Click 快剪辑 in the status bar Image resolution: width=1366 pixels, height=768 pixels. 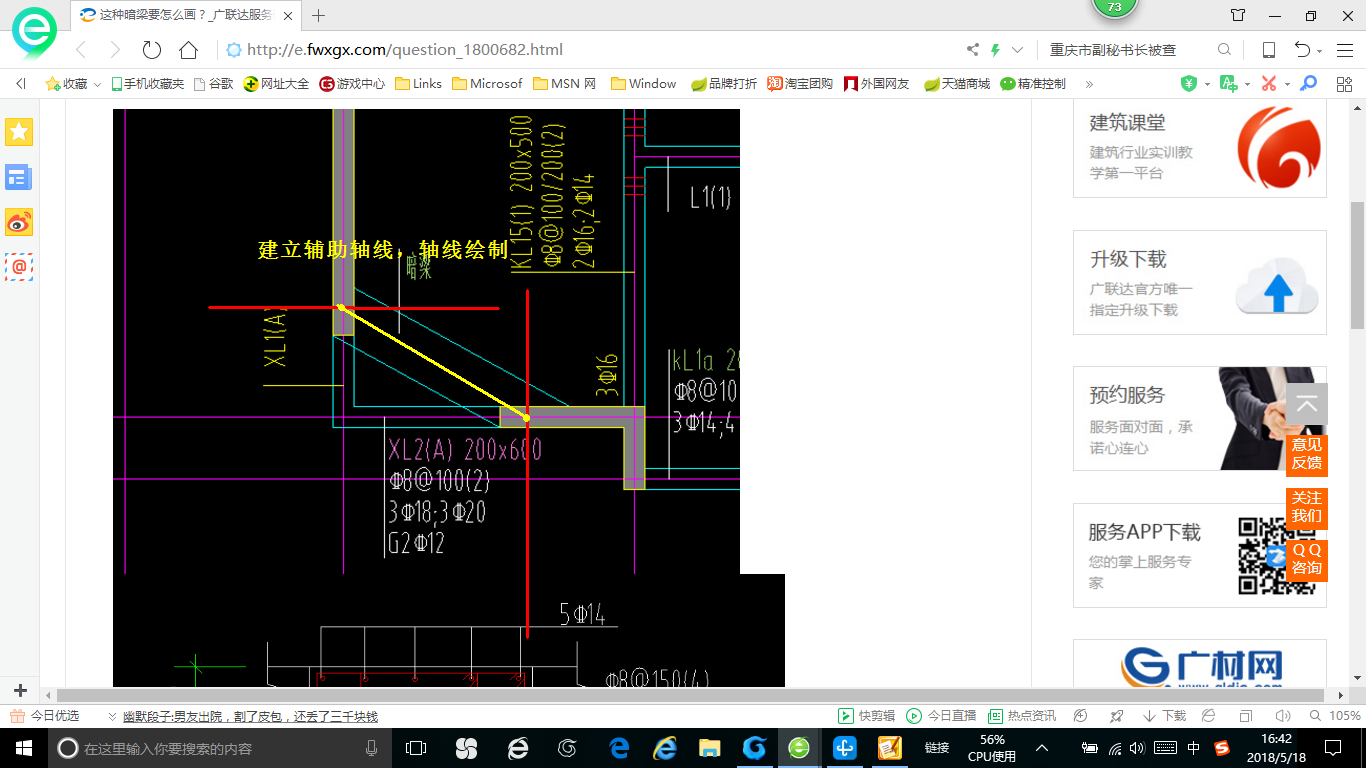pos(867,716)
